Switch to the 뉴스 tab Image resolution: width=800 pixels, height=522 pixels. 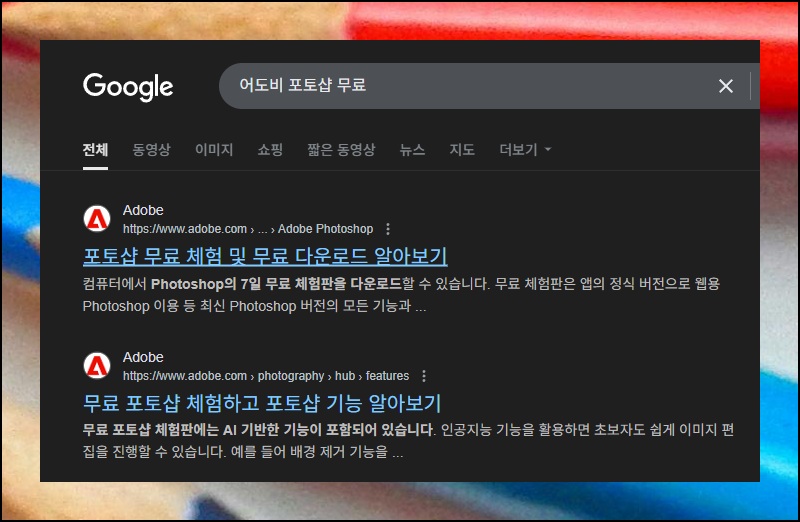pos(412,150)
